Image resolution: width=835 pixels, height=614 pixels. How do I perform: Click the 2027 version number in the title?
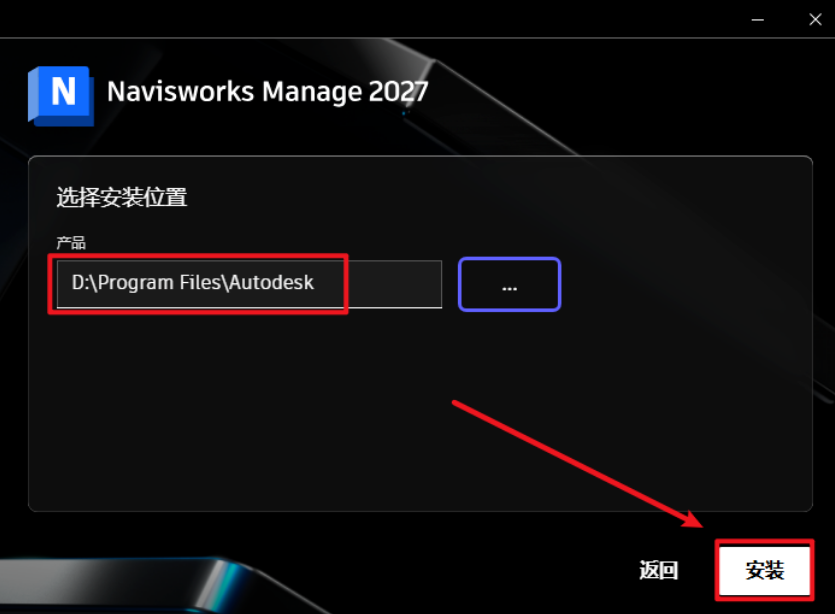click(x=398, y=92)
